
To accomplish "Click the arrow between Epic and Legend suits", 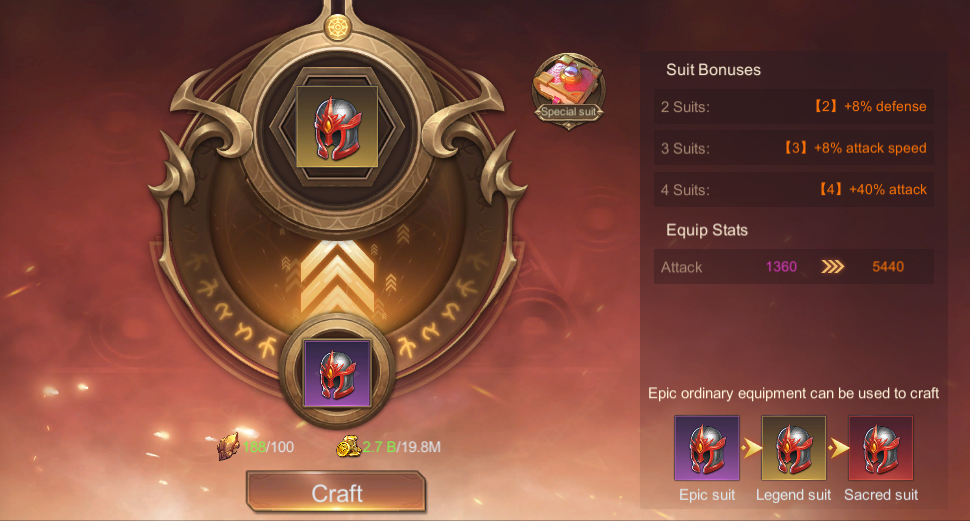I will [x=751, y=447].
